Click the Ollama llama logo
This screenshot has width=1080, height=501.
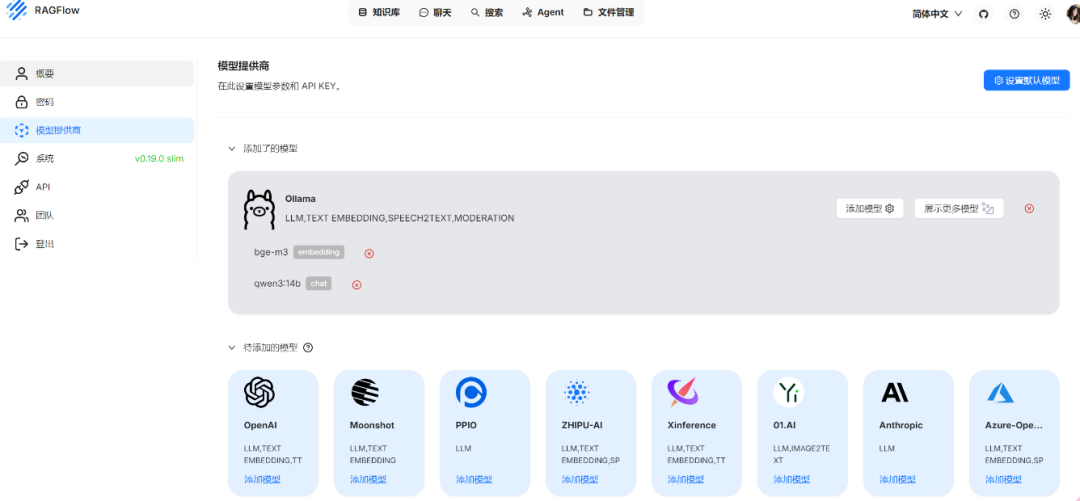[260, 209]
